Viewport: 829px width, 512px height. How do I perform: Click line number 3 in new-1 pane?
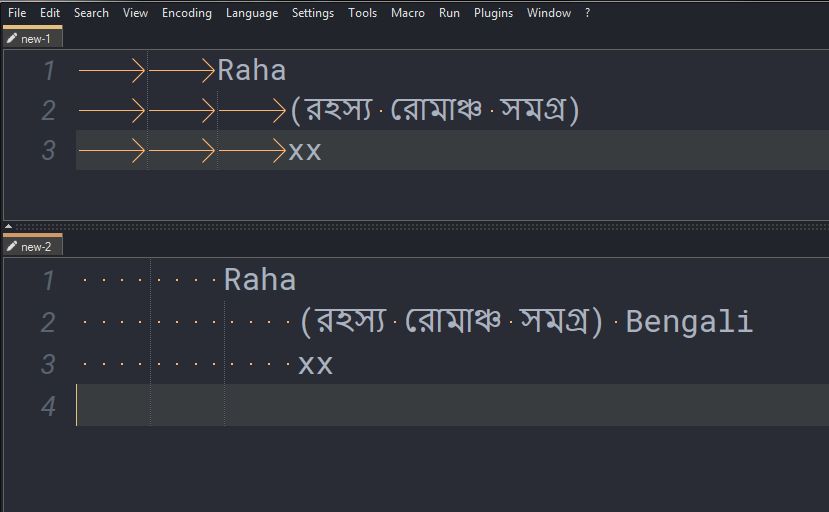(48, 151)
